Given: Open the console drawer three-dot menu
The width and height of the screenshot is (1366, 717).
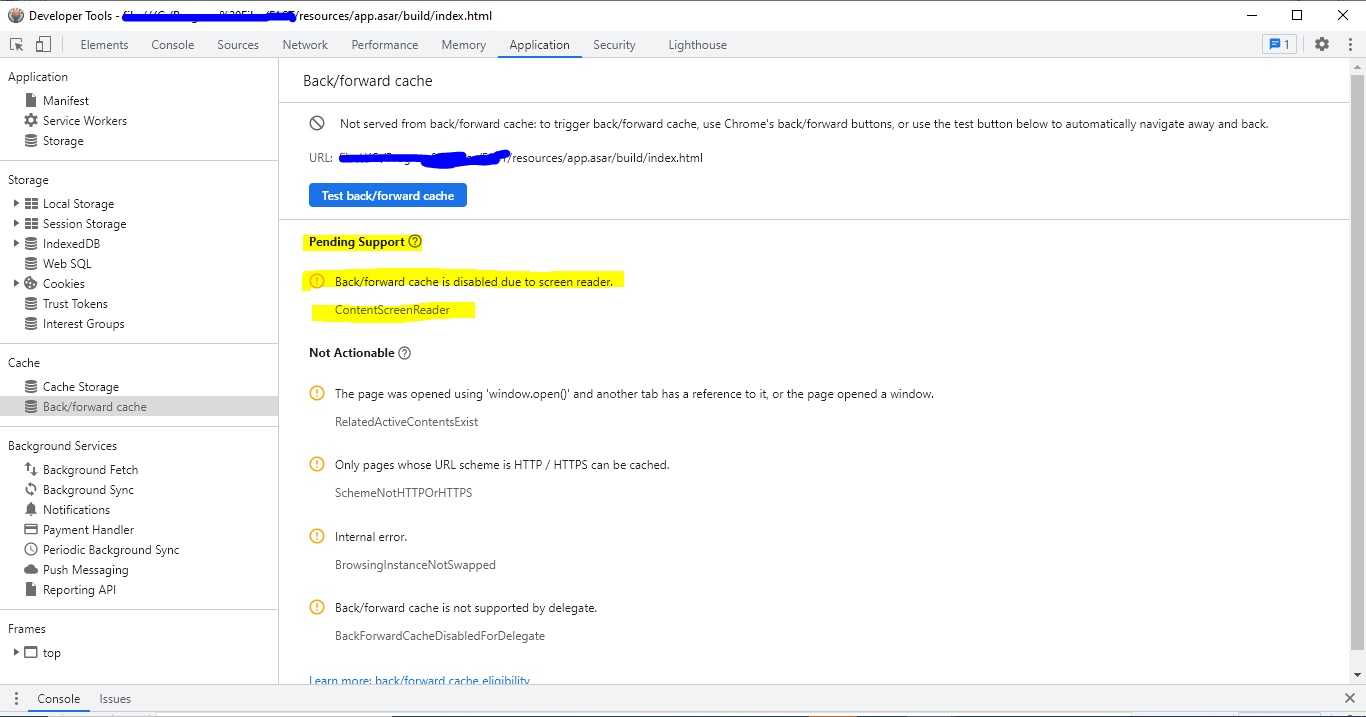Looking at the screenshot, I should pyautogui.click(x=15, y=698).
